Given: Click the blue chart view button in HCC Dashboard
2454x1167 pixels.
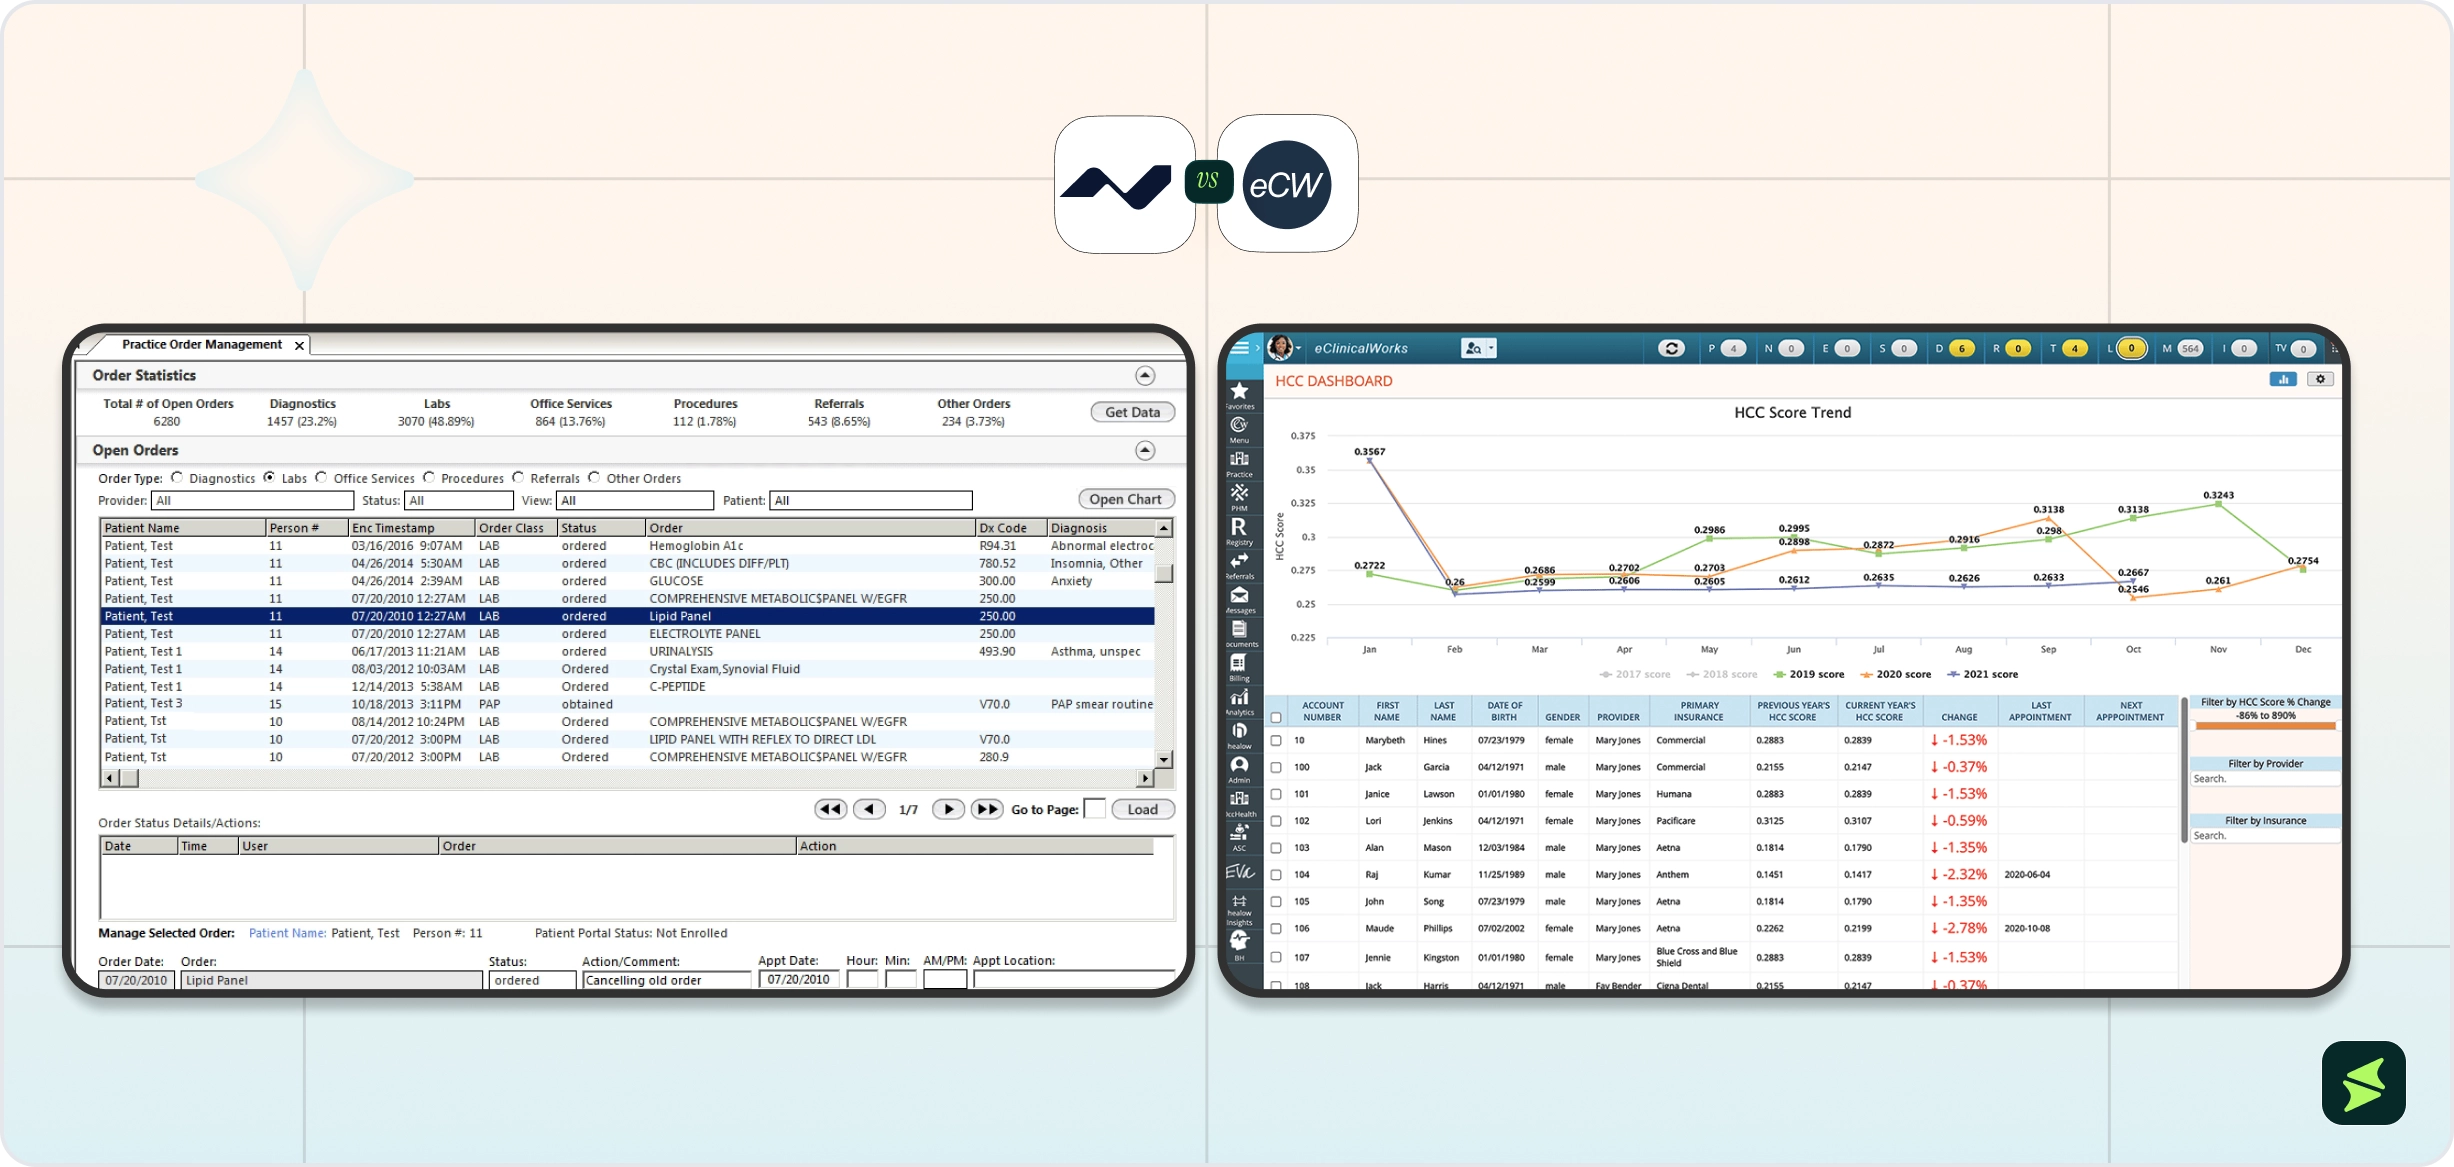Looking at the screenshot, I should pyautogui.click(x=2283, y=379).
